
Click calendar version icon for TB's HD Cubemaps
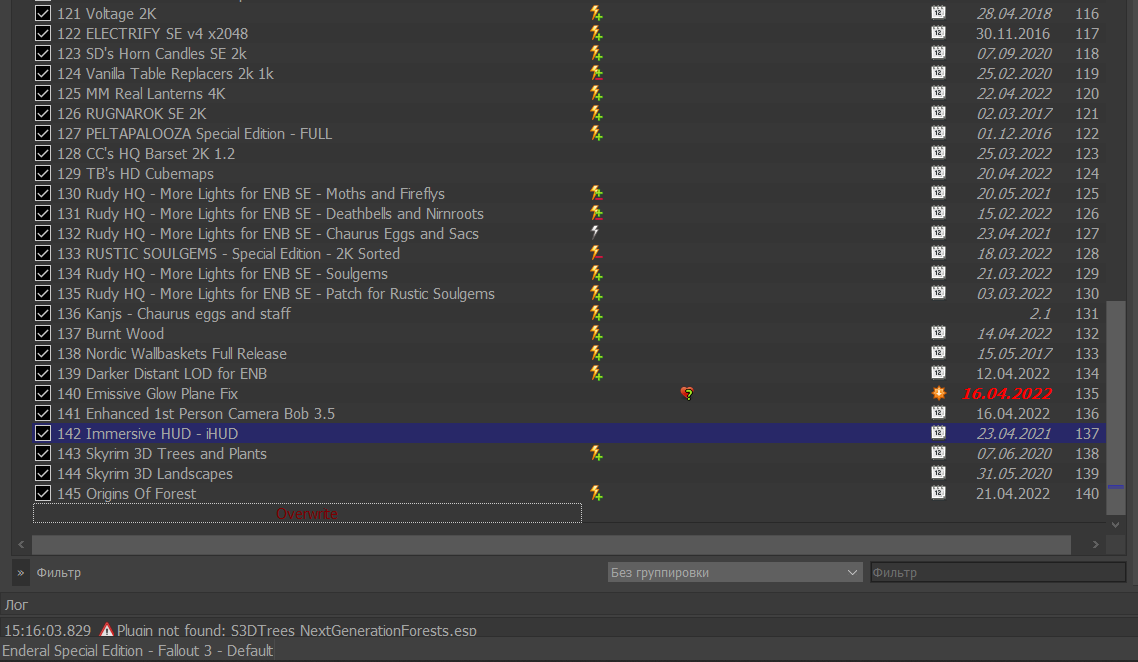pyautogui.click(x=938, y=172)
